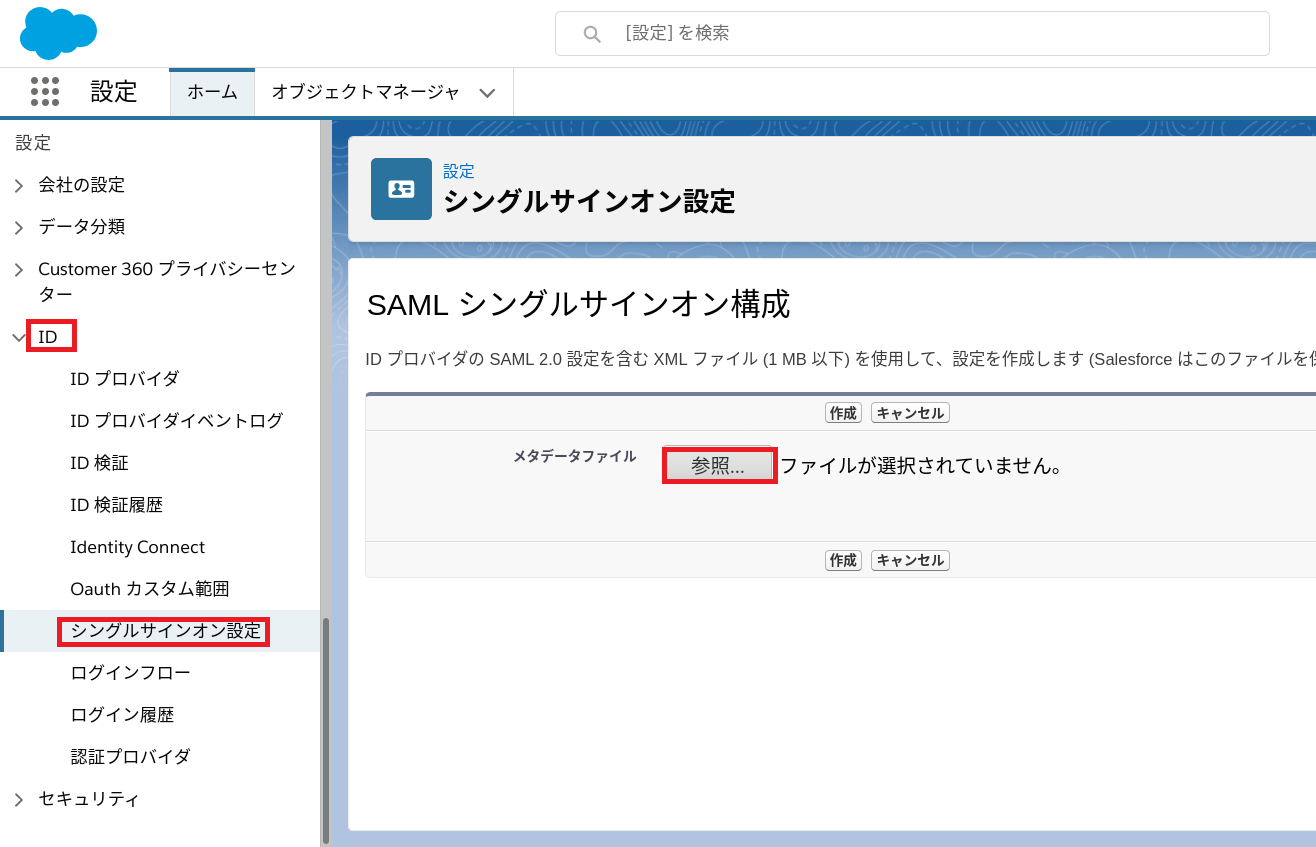
Task: Open ログイン履歴 item
Action: coord(122,715)
